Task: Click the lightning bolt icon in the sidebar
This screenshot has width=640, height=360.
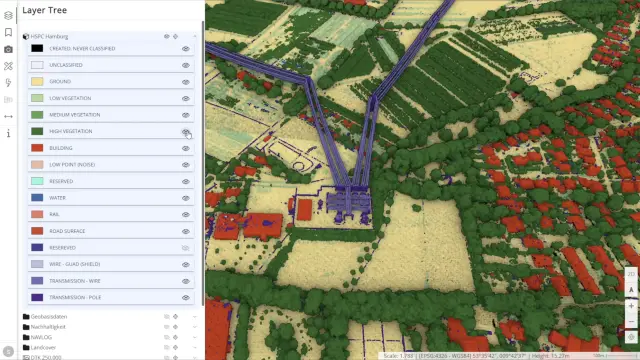Action: pos(8,83)
